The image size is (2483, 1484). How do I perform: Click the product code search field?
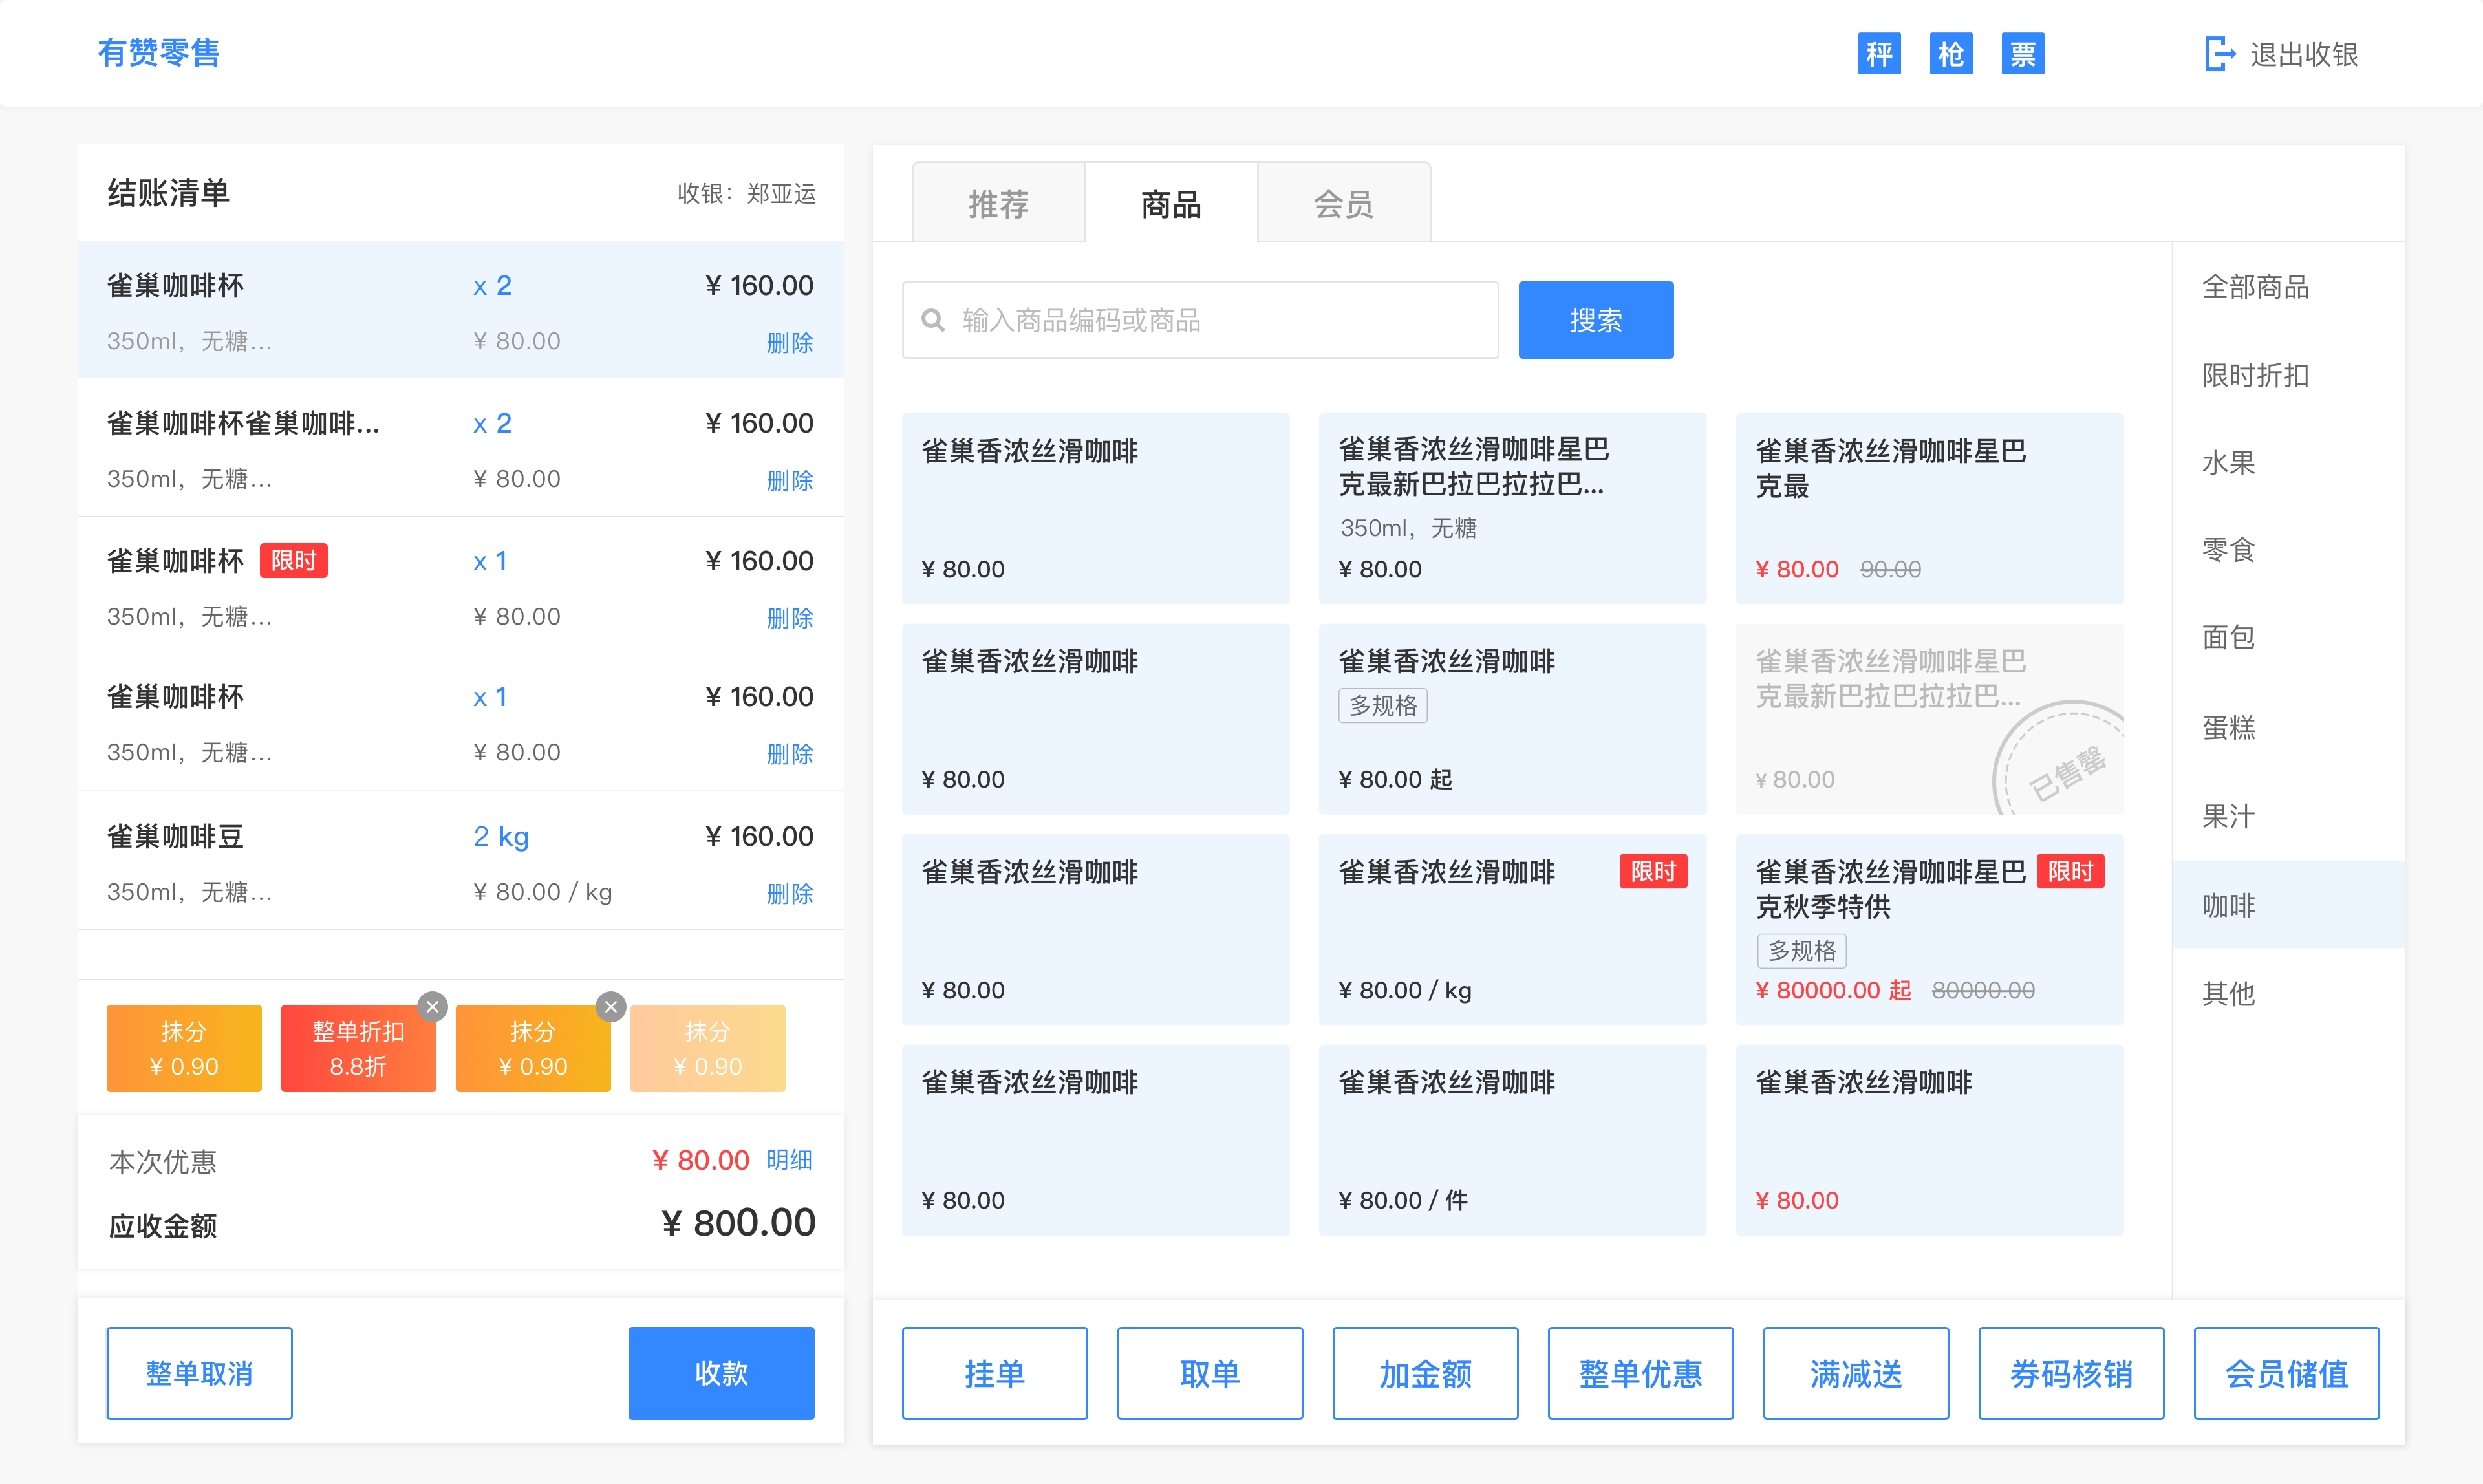[1200, 320]
